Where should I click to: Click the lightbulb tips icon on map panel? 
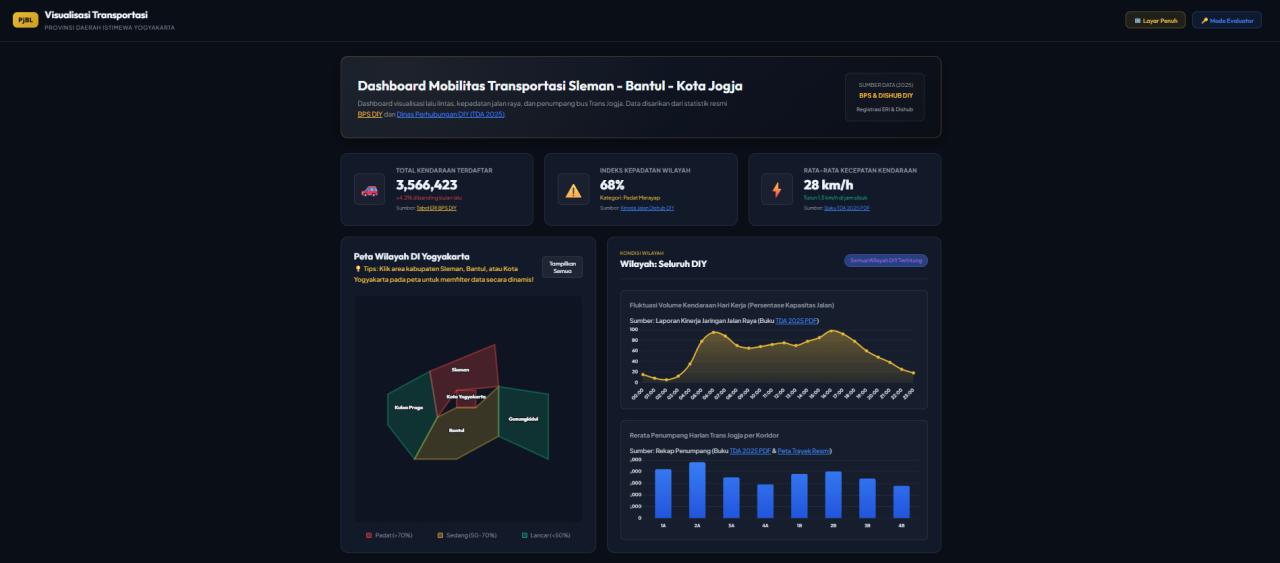(357, 268)
